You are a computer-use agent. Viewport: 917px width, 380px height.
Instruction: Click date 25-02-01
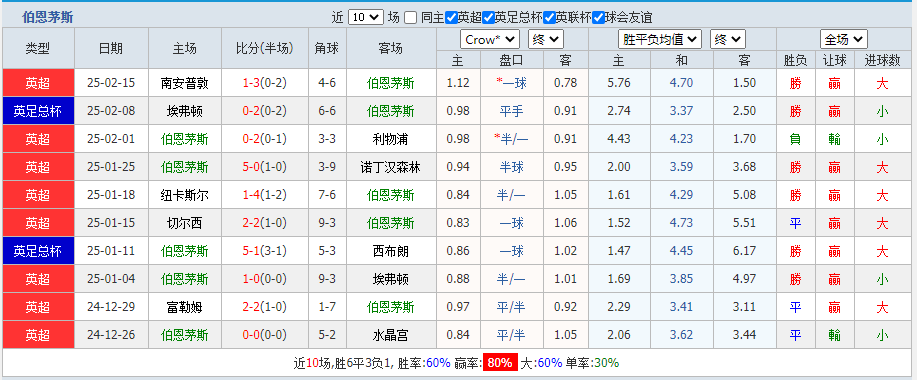[111, 139]
